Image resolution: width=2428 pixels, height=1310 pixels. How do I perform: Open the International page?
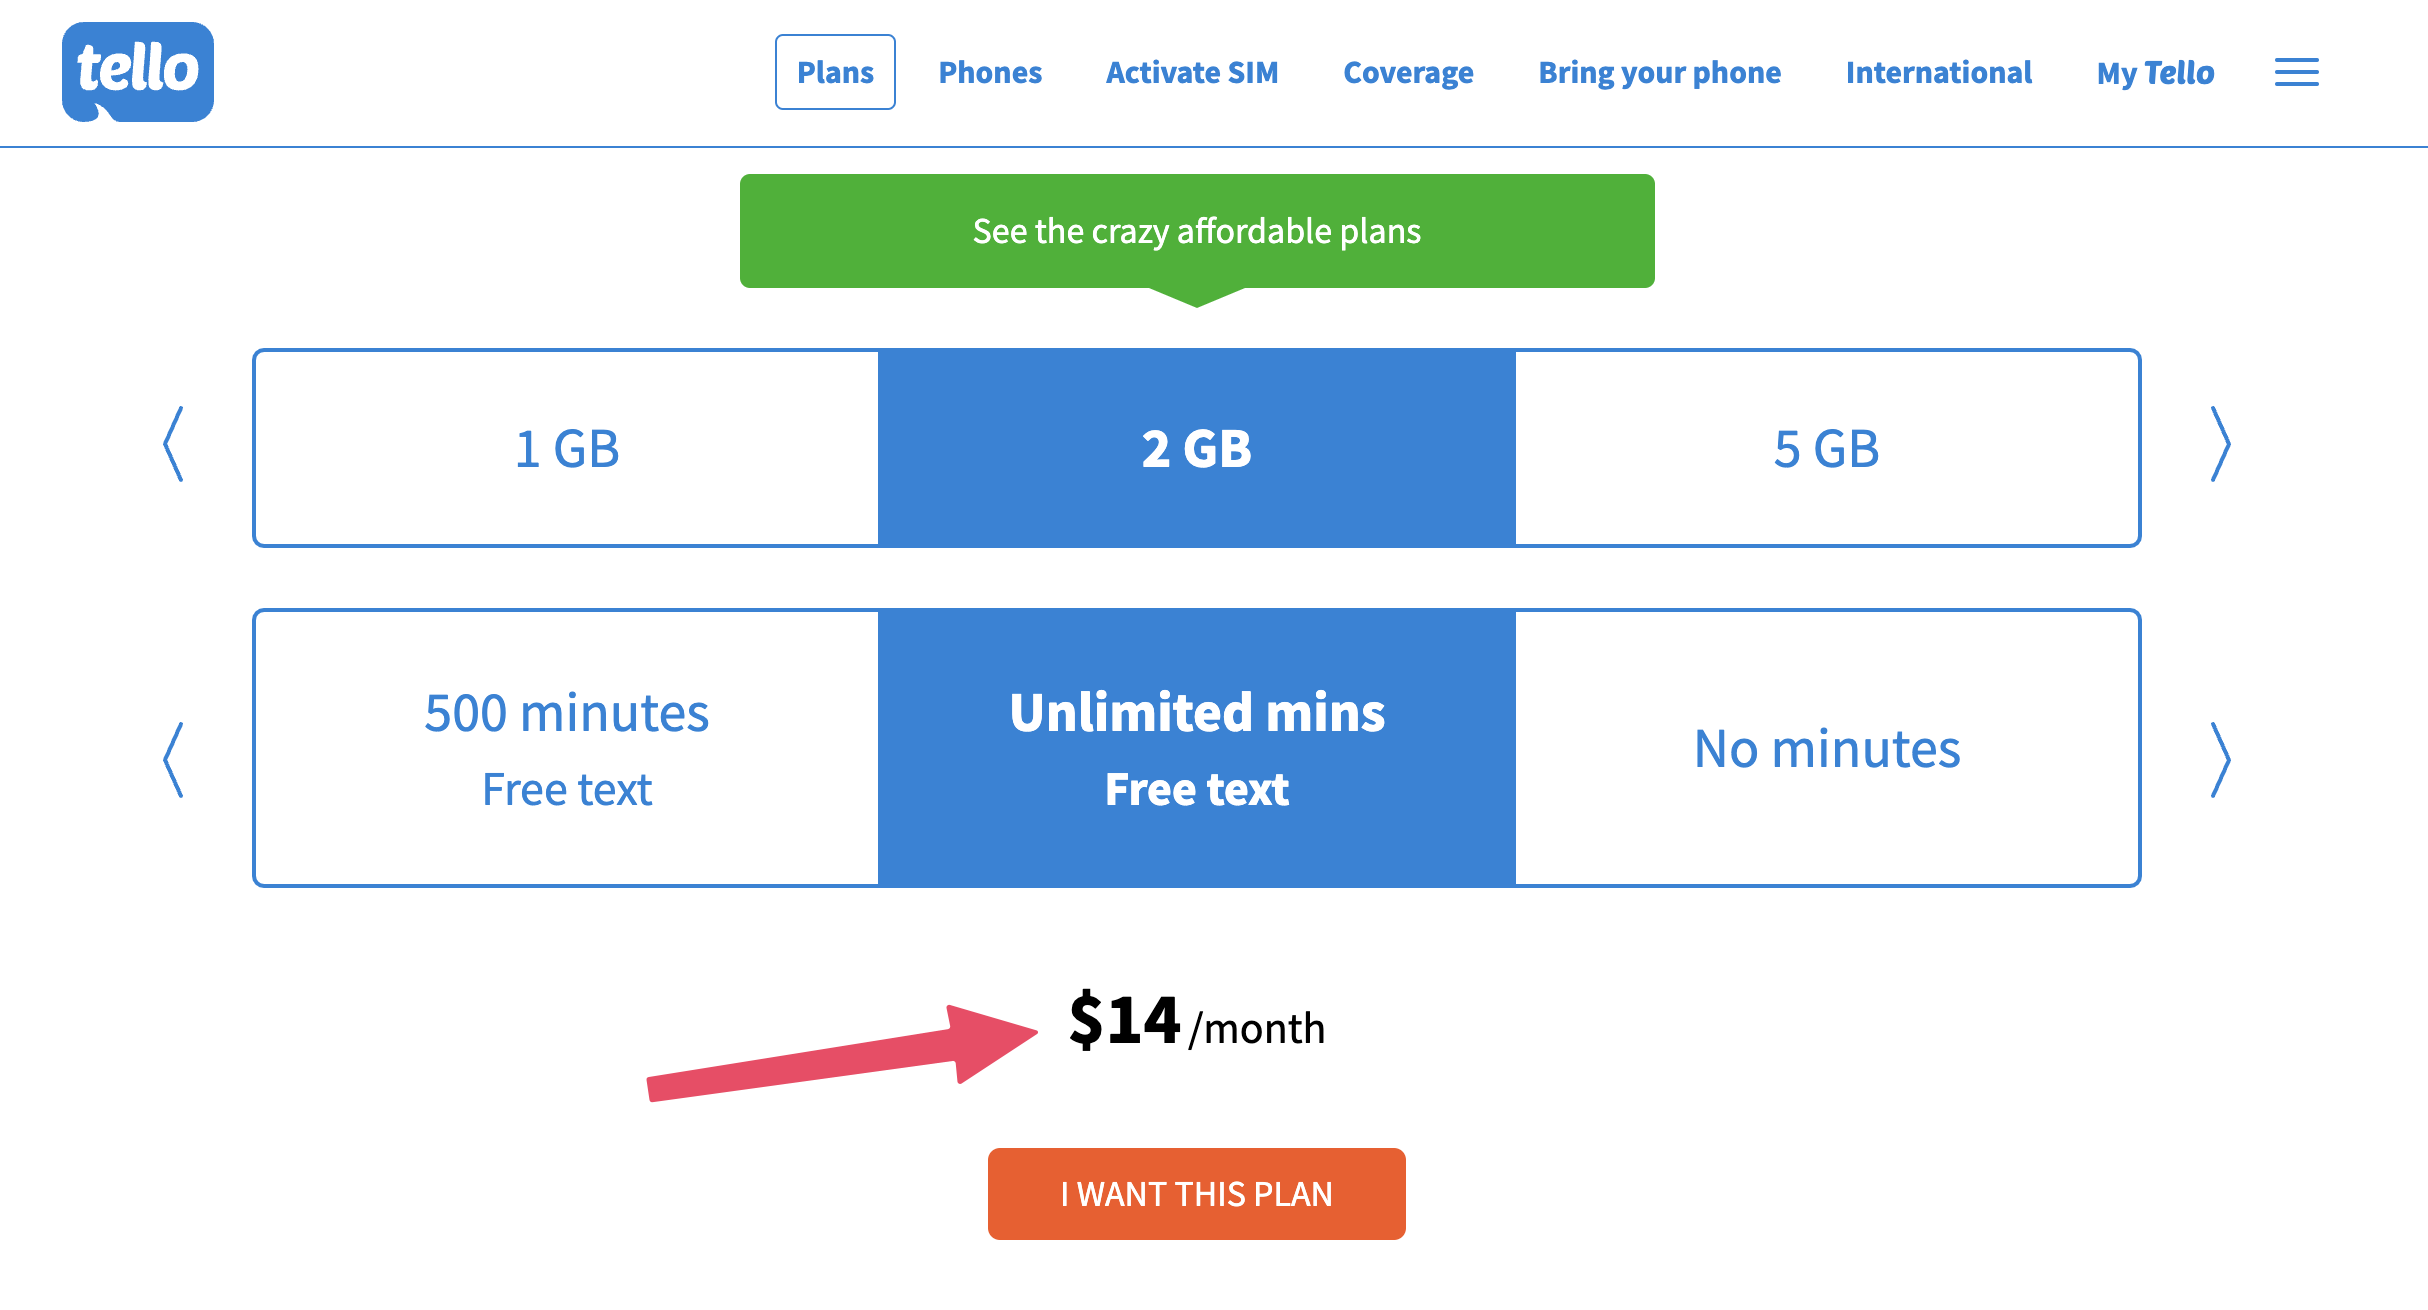[1937, 71]
